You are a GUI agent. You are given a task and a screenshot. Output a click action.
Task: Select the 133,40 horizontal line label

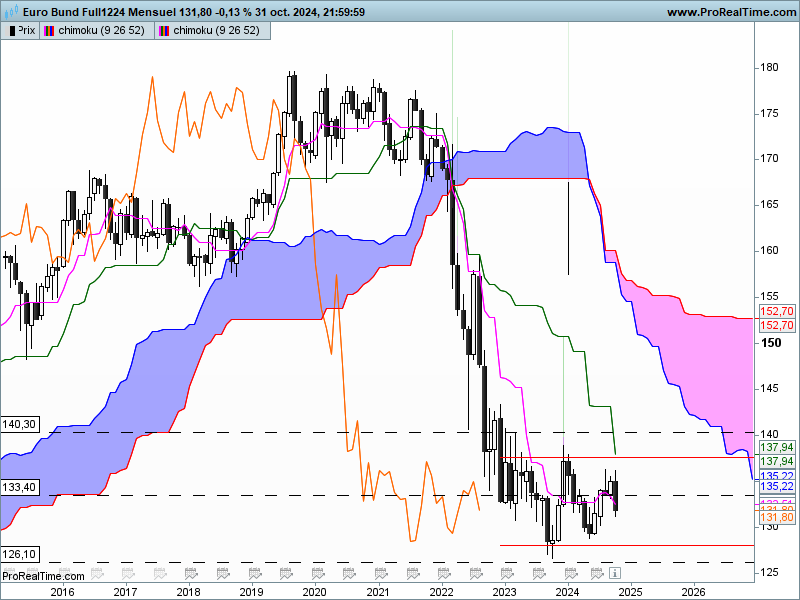(x=20, y=487)
